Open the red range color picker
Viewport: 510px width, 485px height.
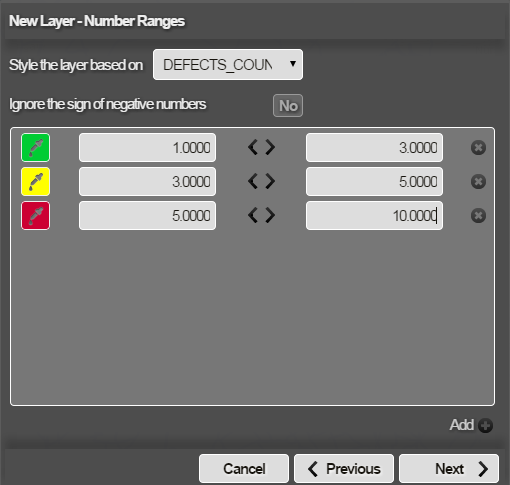click(35, 215)
